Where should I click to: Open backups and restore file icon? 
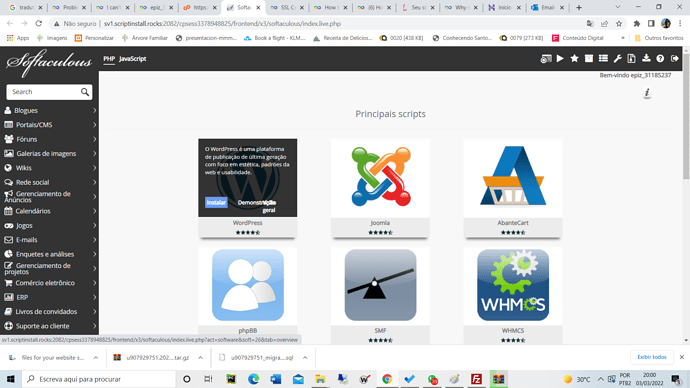tap(631, 59)
